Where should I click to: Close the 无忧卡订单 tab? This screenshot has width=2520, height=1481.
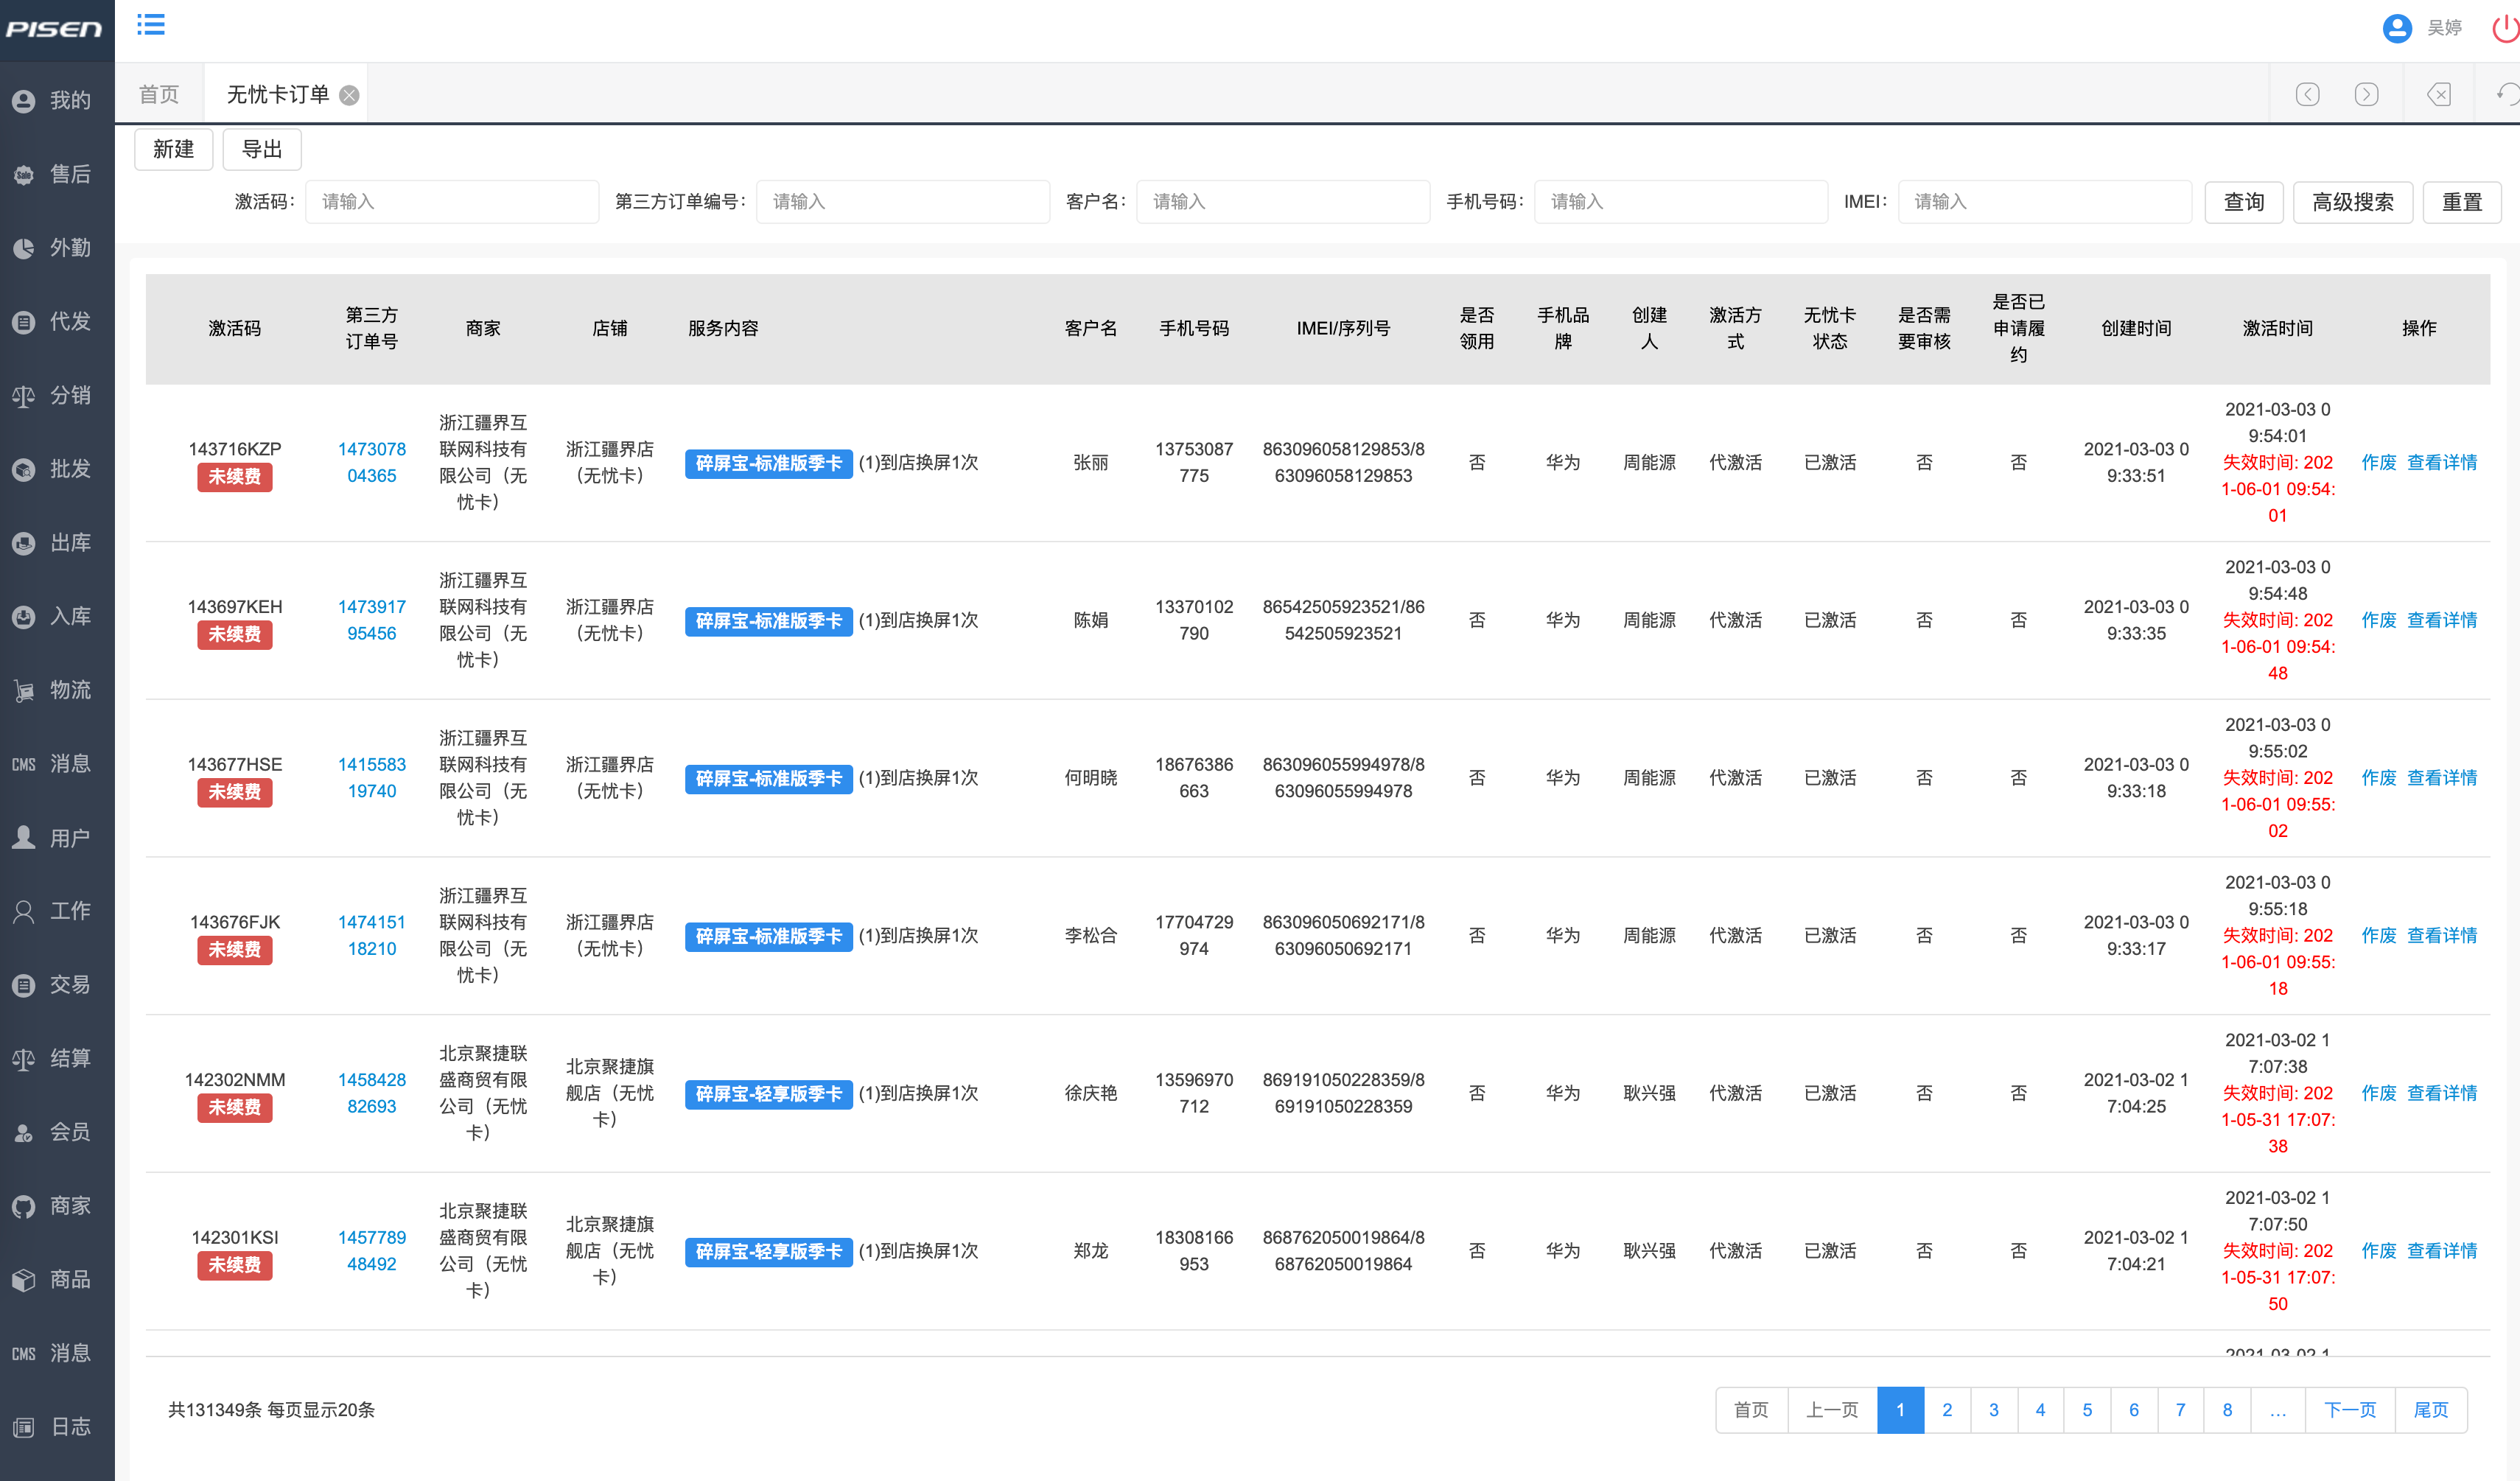(x=349, y=95)
